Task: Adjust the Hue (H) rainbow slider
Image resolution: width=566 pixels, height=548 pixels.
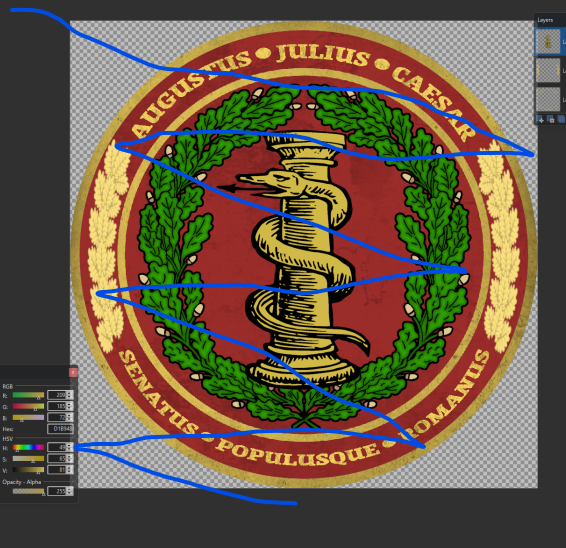Action: pyautogui.click(x=29, y=447)
